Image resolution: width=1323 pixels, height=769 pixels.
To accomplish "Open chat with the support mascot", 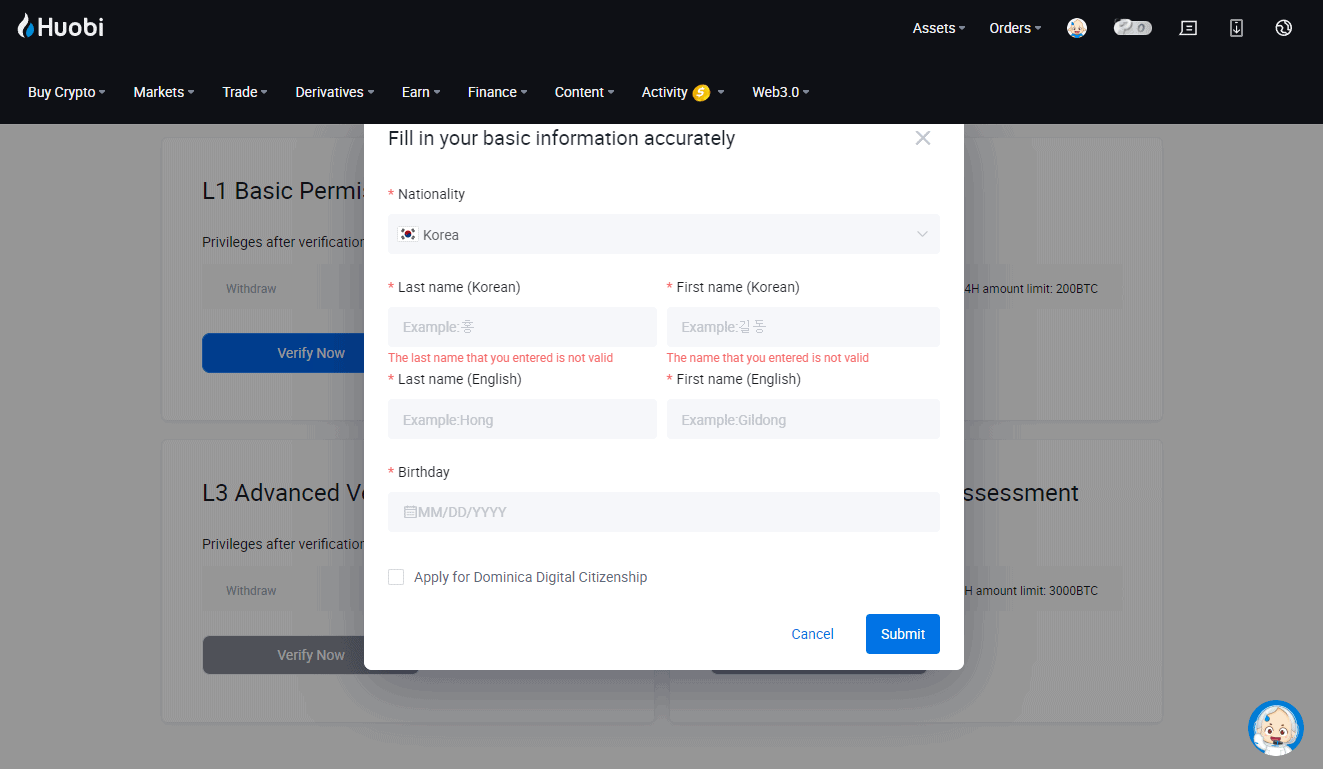I will (x=1275, y=728).
